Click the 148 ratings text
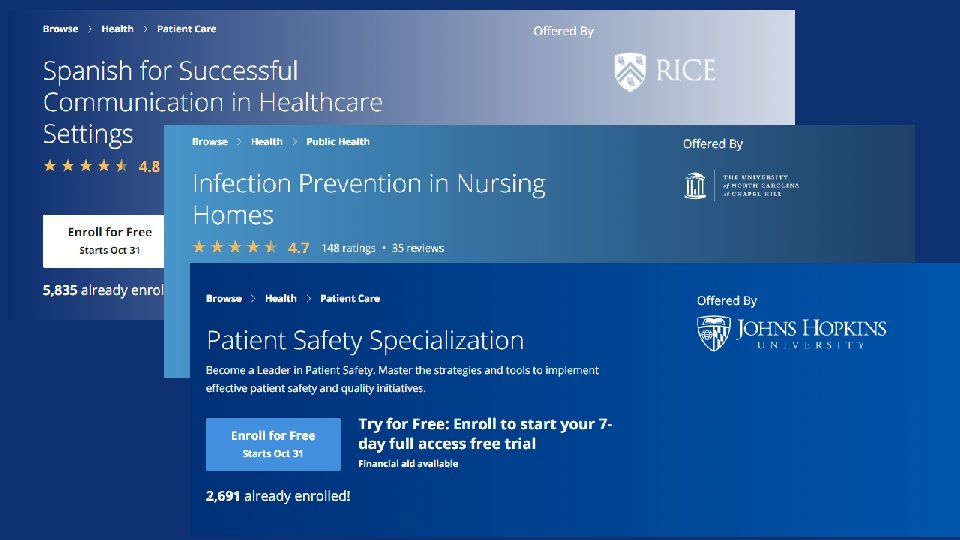The width and height of the screenshot is (960, 540). pos(349,248)
